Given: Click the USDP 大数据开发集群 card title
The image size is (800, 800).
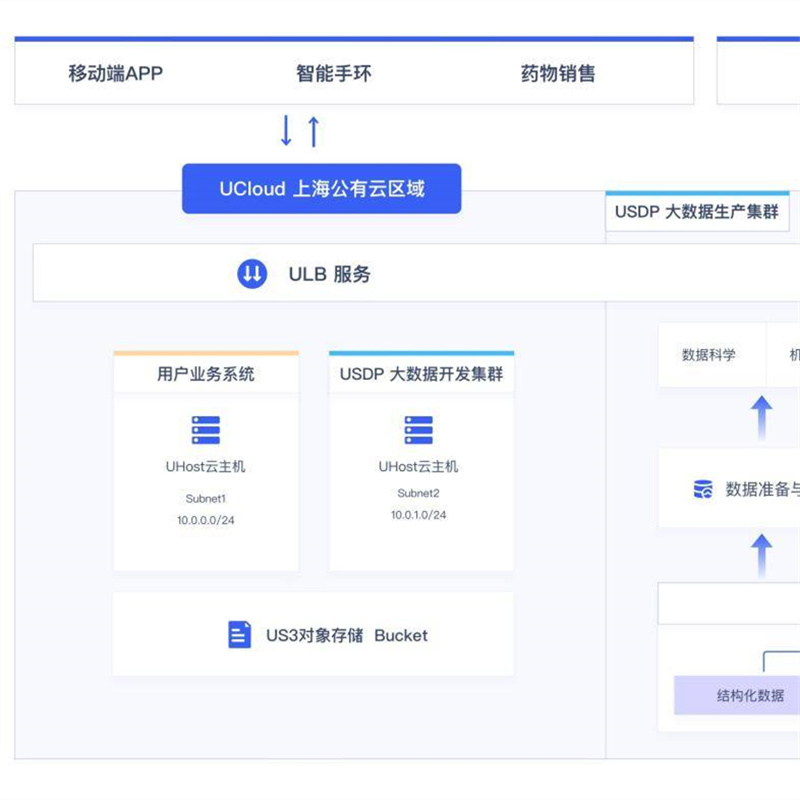Looking at the screenshot, I should [421, 374].
